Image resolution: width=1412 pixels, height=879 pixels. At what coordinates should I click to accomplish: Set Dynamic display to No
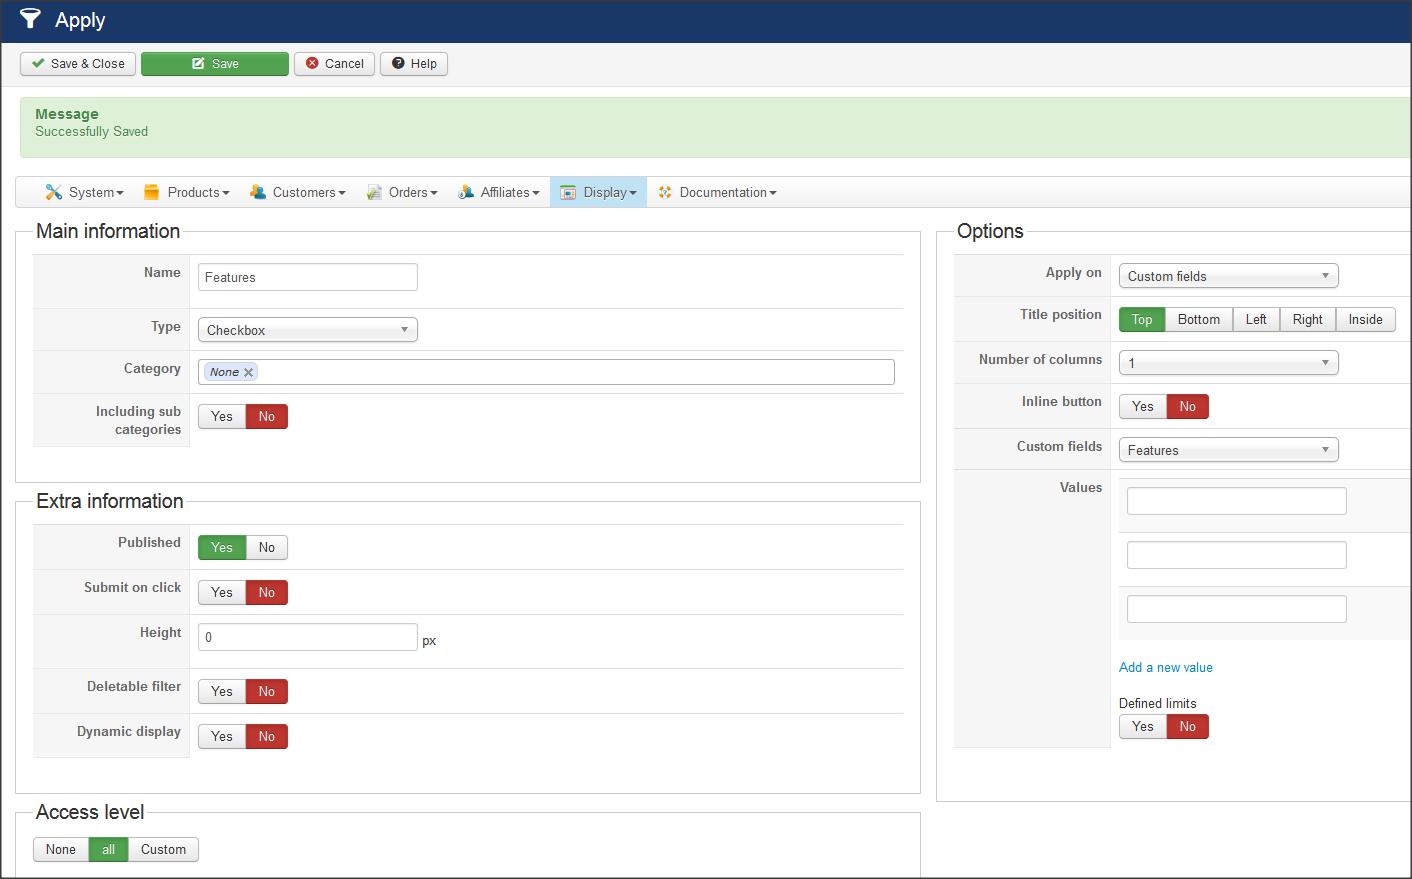[x=267, y=737]
